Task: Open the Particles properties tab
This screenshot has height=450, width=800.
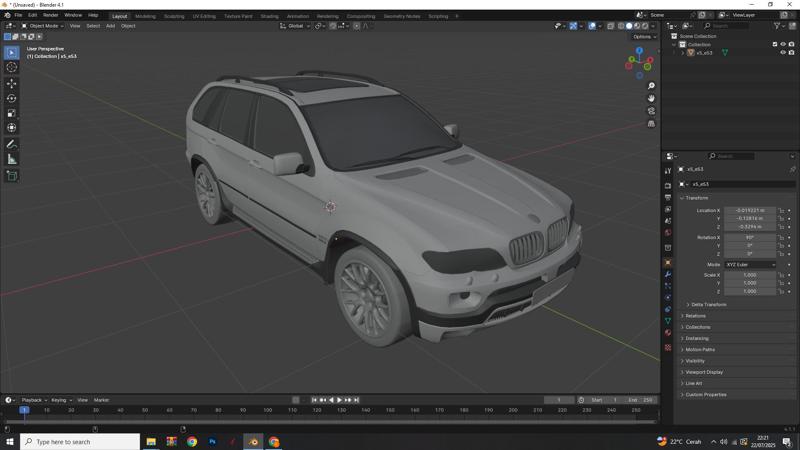Action: point(668,286)
